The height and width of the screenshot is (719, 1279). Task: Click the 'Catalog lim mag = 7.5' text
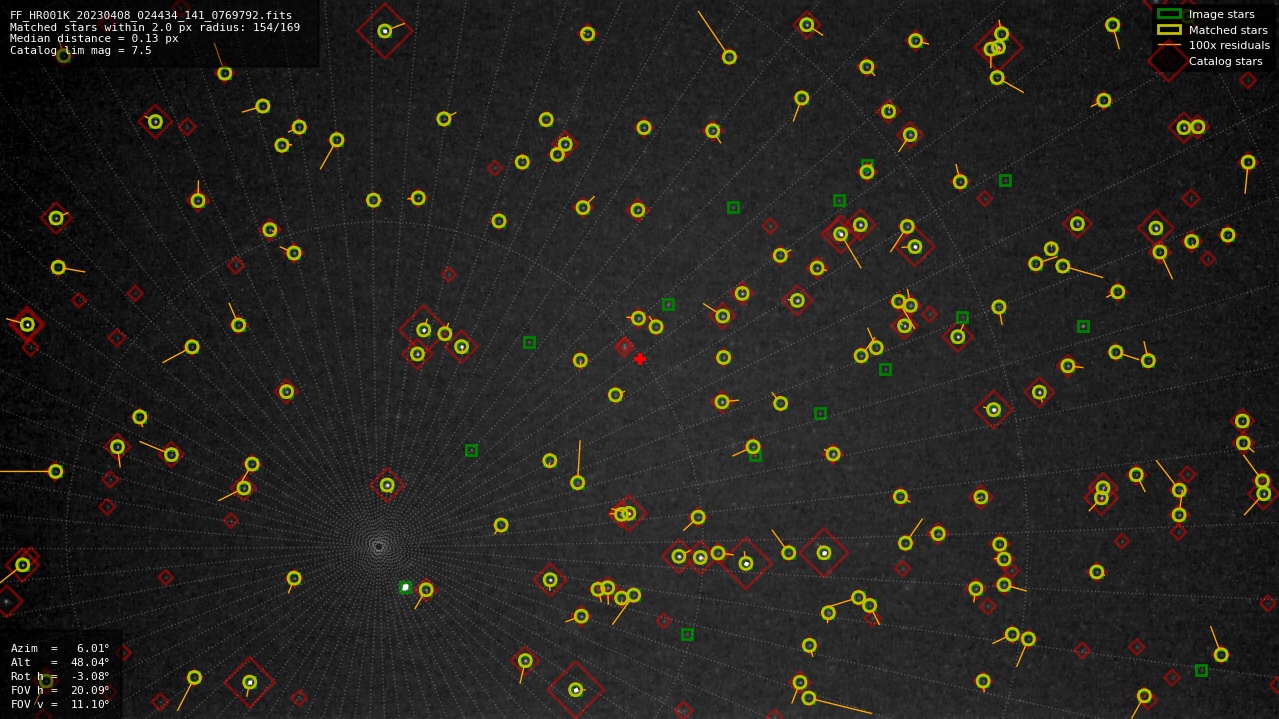click(81, 50)
